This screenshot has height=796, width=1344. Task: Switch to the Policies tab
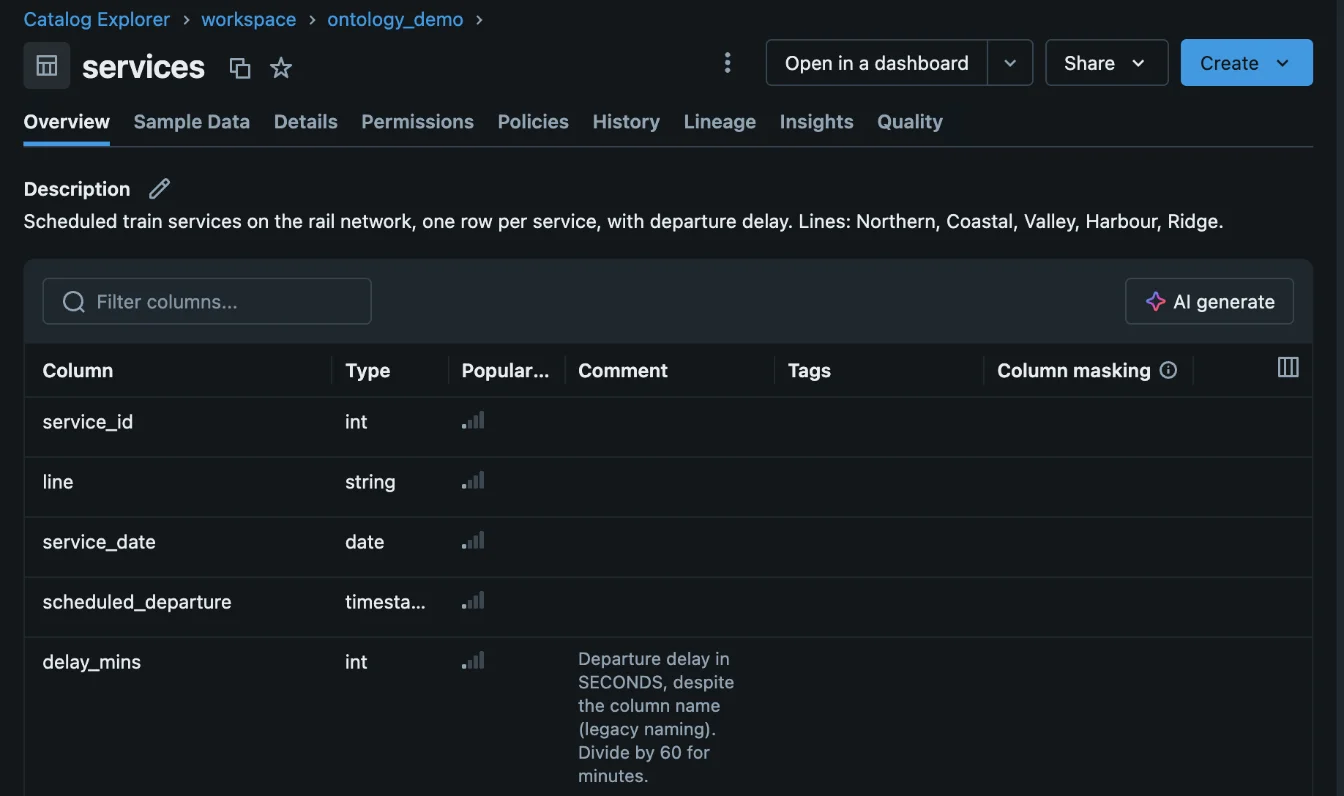(x=533, y=122)
